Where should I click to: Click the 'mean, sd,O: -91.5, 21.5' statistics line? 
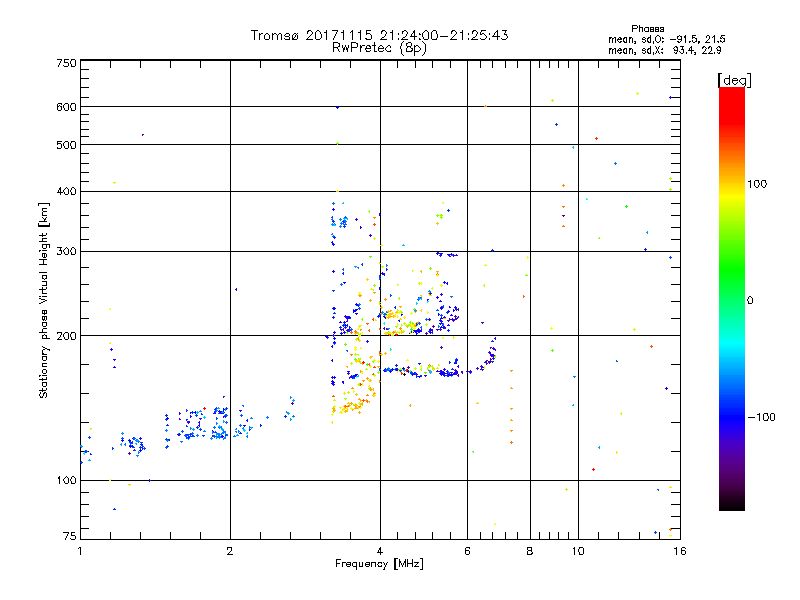[x=666, y=39]
